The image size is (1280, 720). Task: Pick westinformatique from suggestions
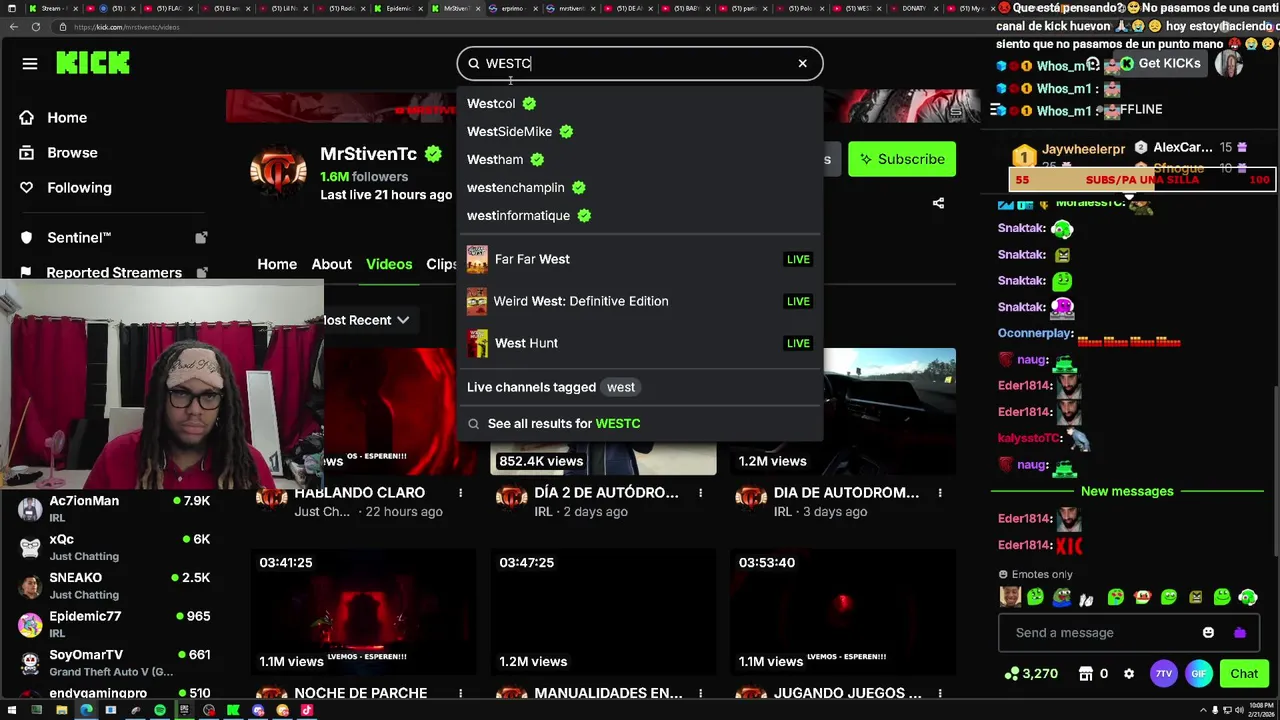click(529, 215)
